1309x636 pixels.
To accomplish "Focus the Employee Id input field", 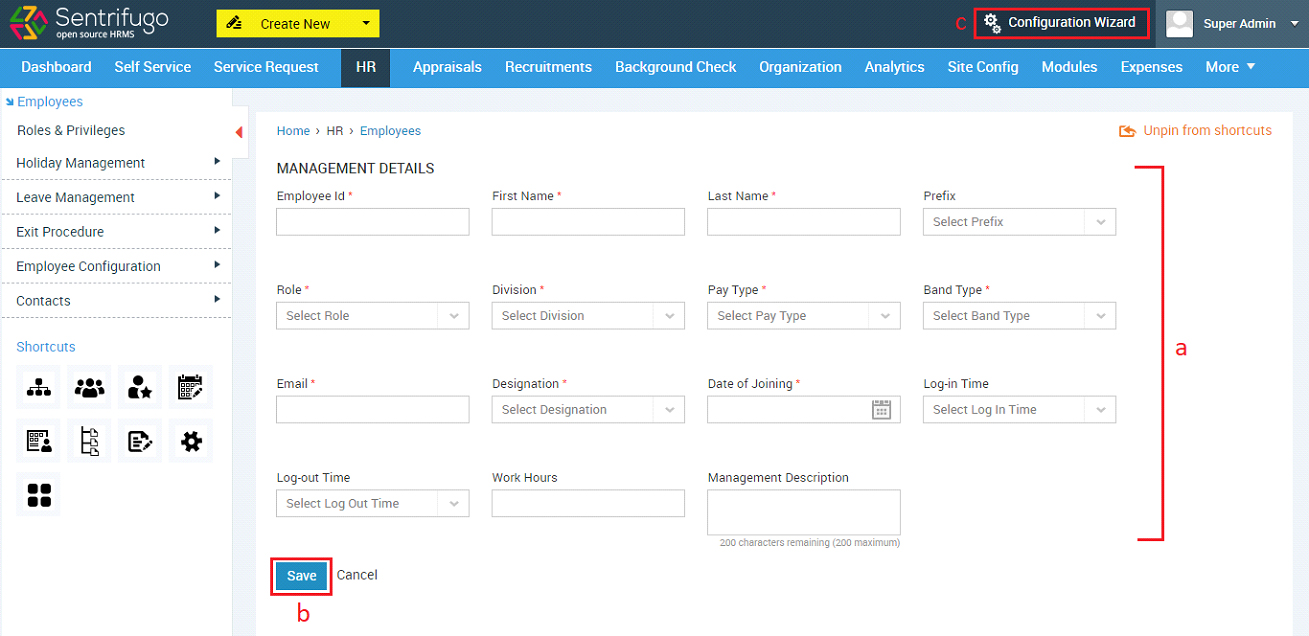I will pos(372,222).
